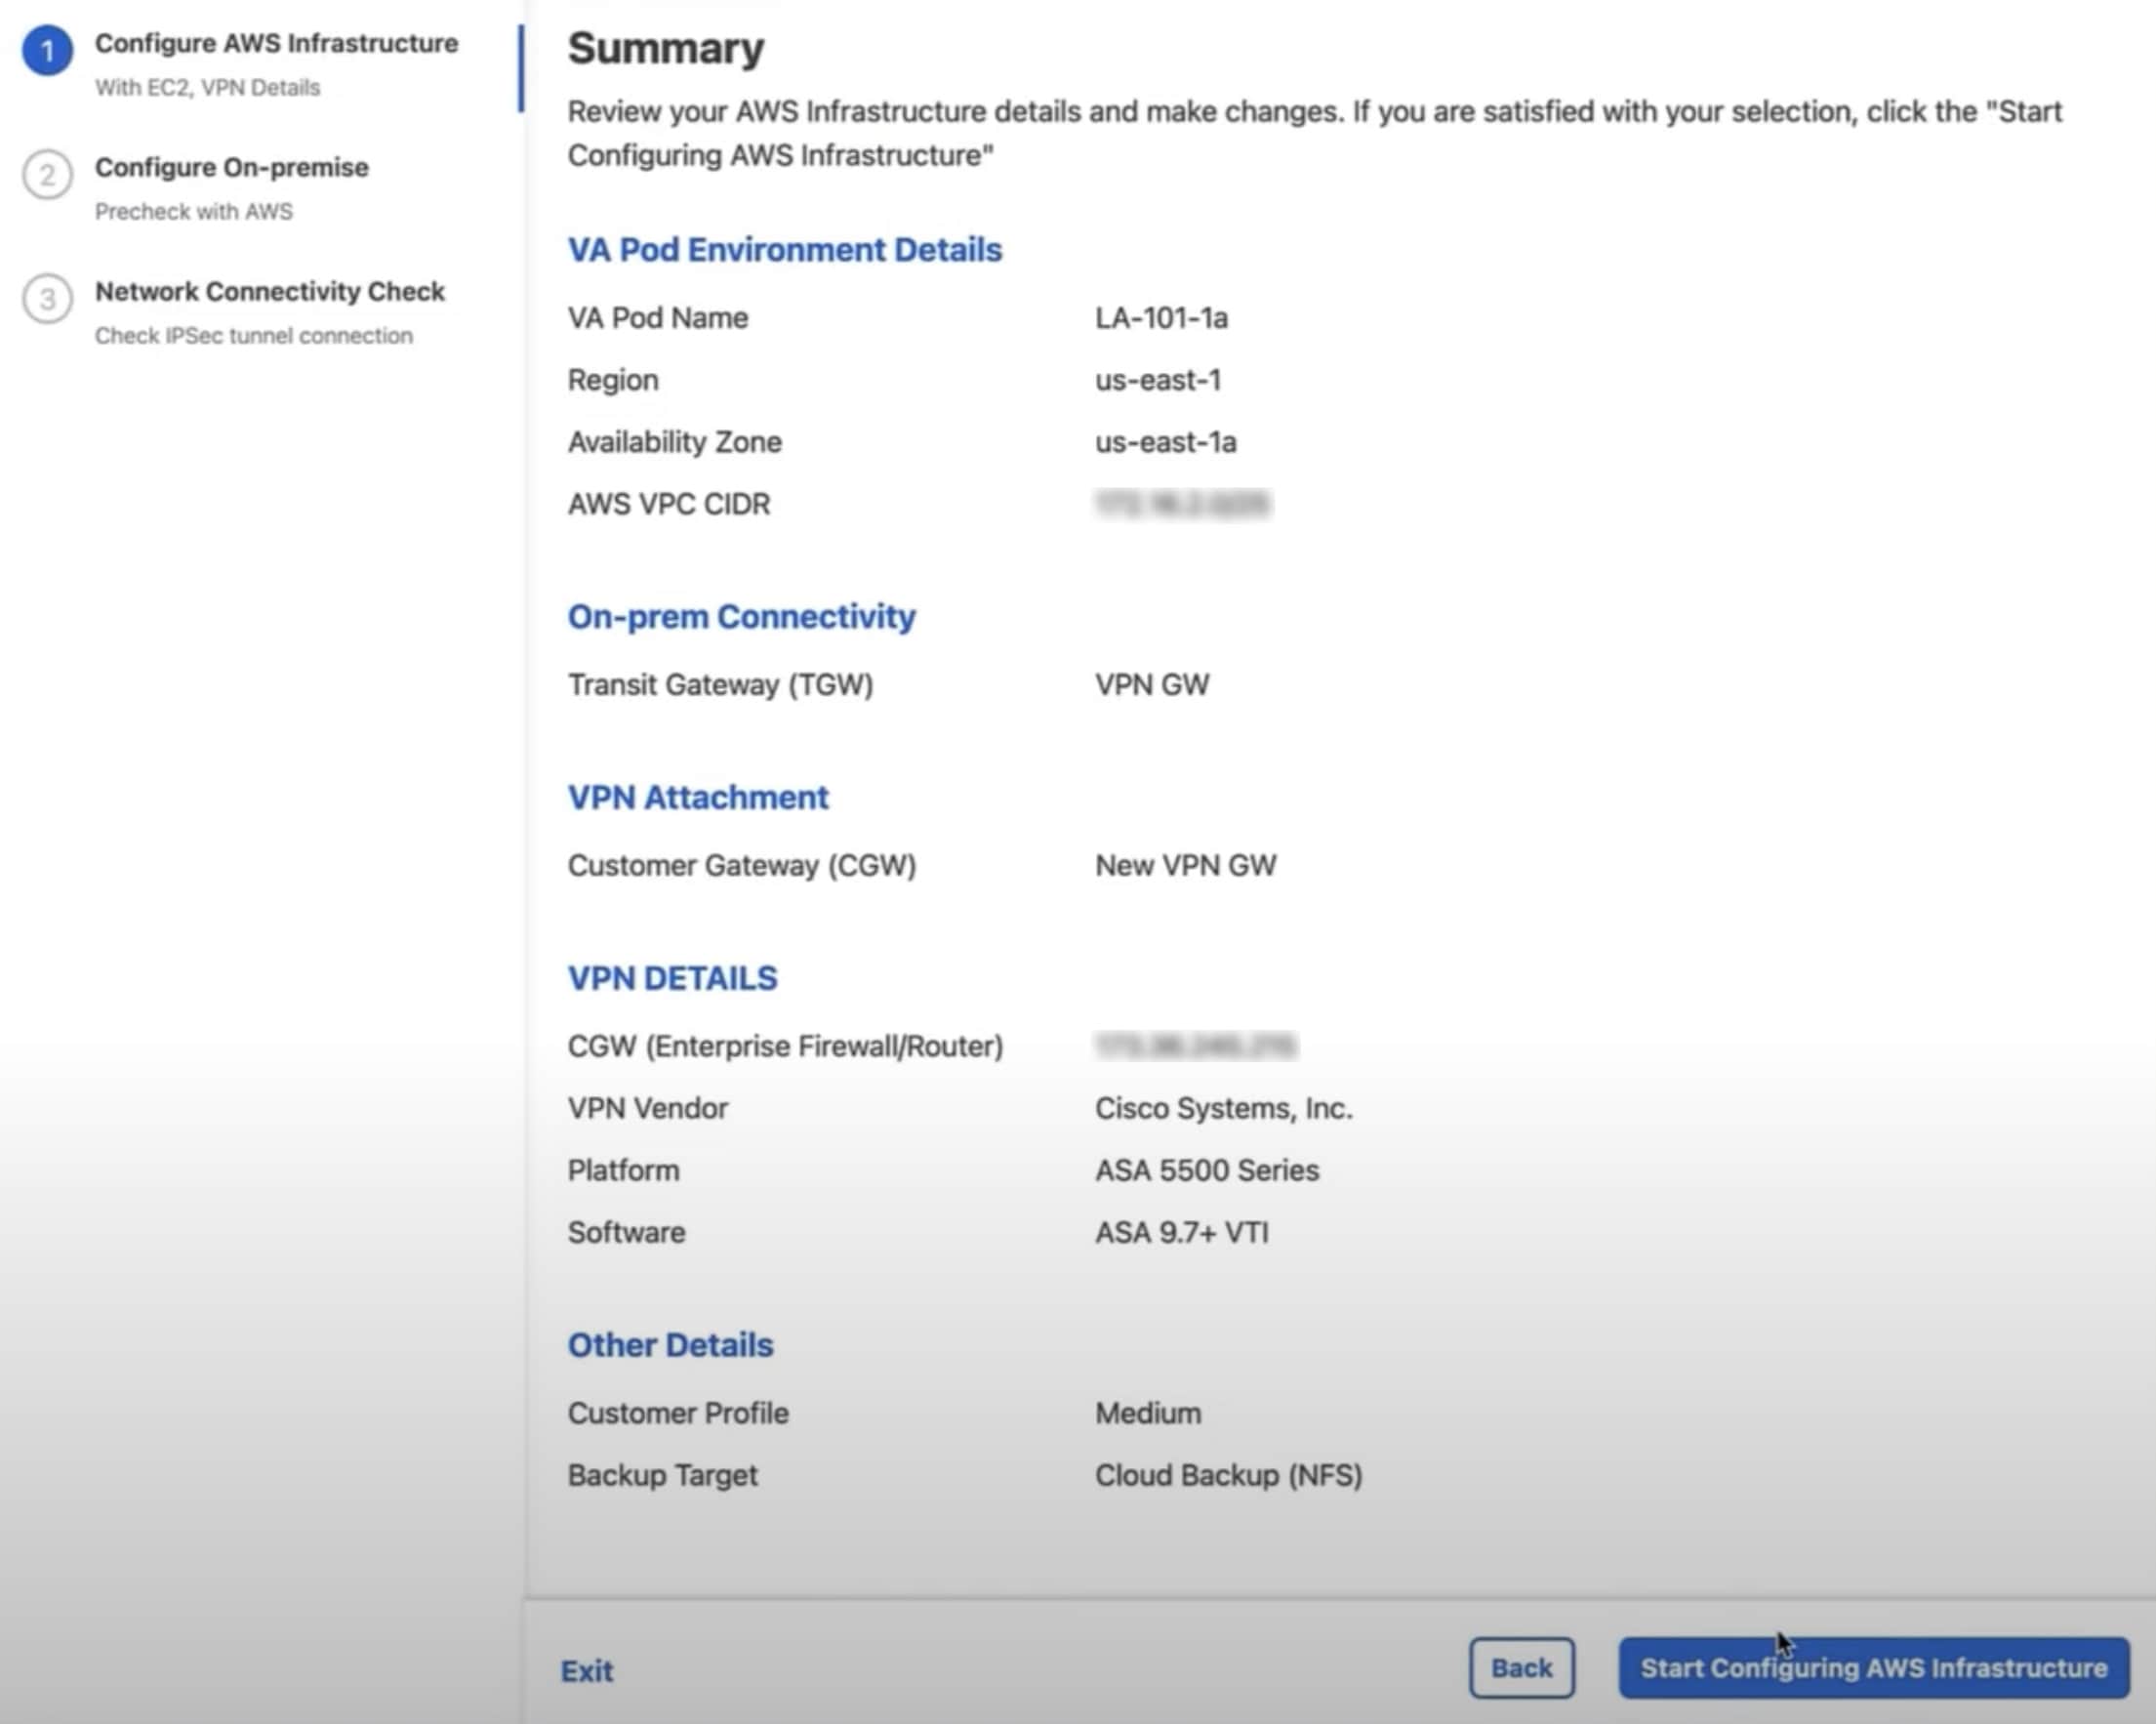Screen dimensions: 2156x1724
Task: Select the Precheck with AWS step label
Action: (194, 211)
